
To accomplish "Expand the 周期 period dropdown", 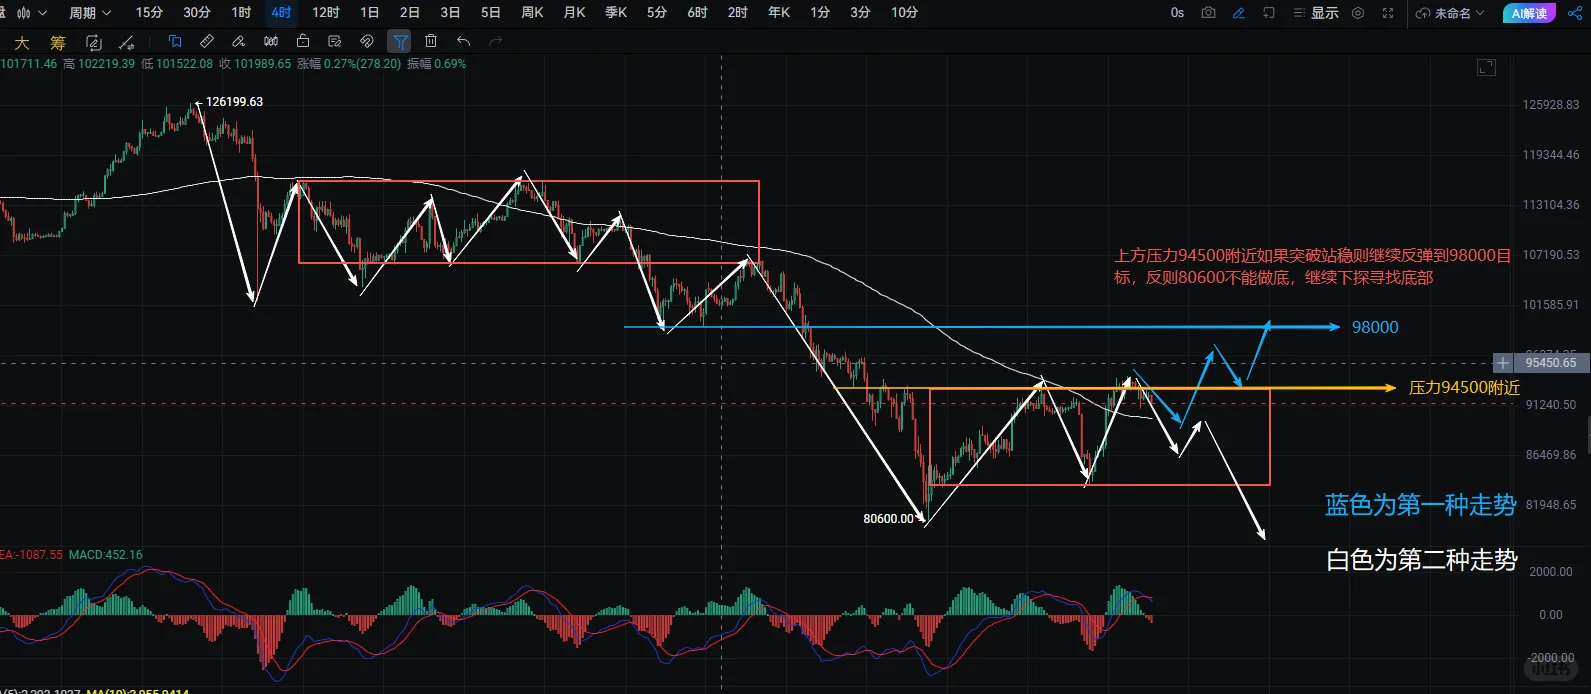I will pyautogui.click(x=90, y=13).
